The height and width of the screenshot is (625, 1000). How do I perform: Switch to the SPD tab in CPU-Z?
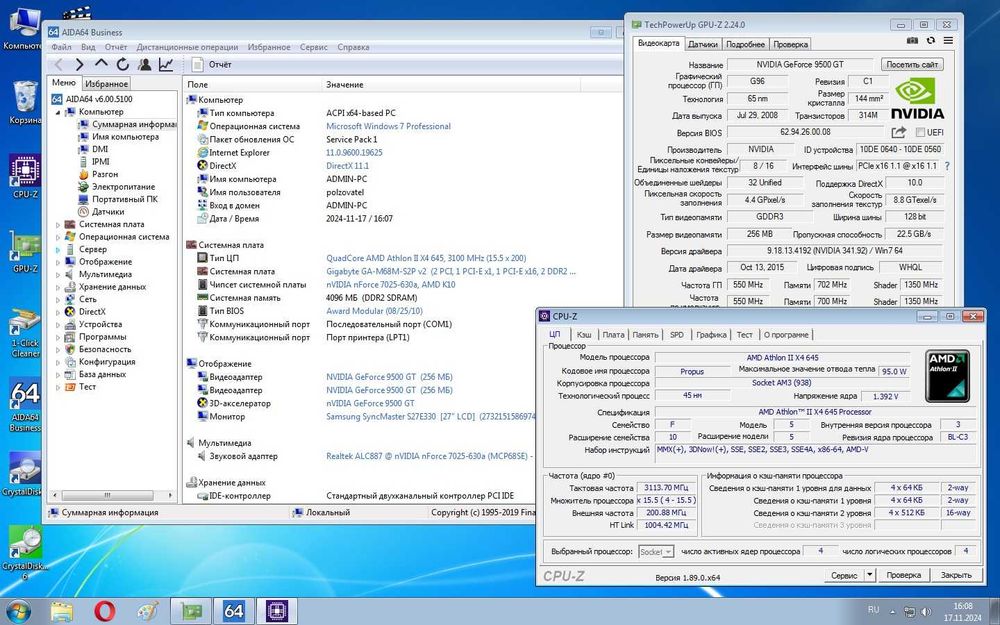tap(677, 334)
